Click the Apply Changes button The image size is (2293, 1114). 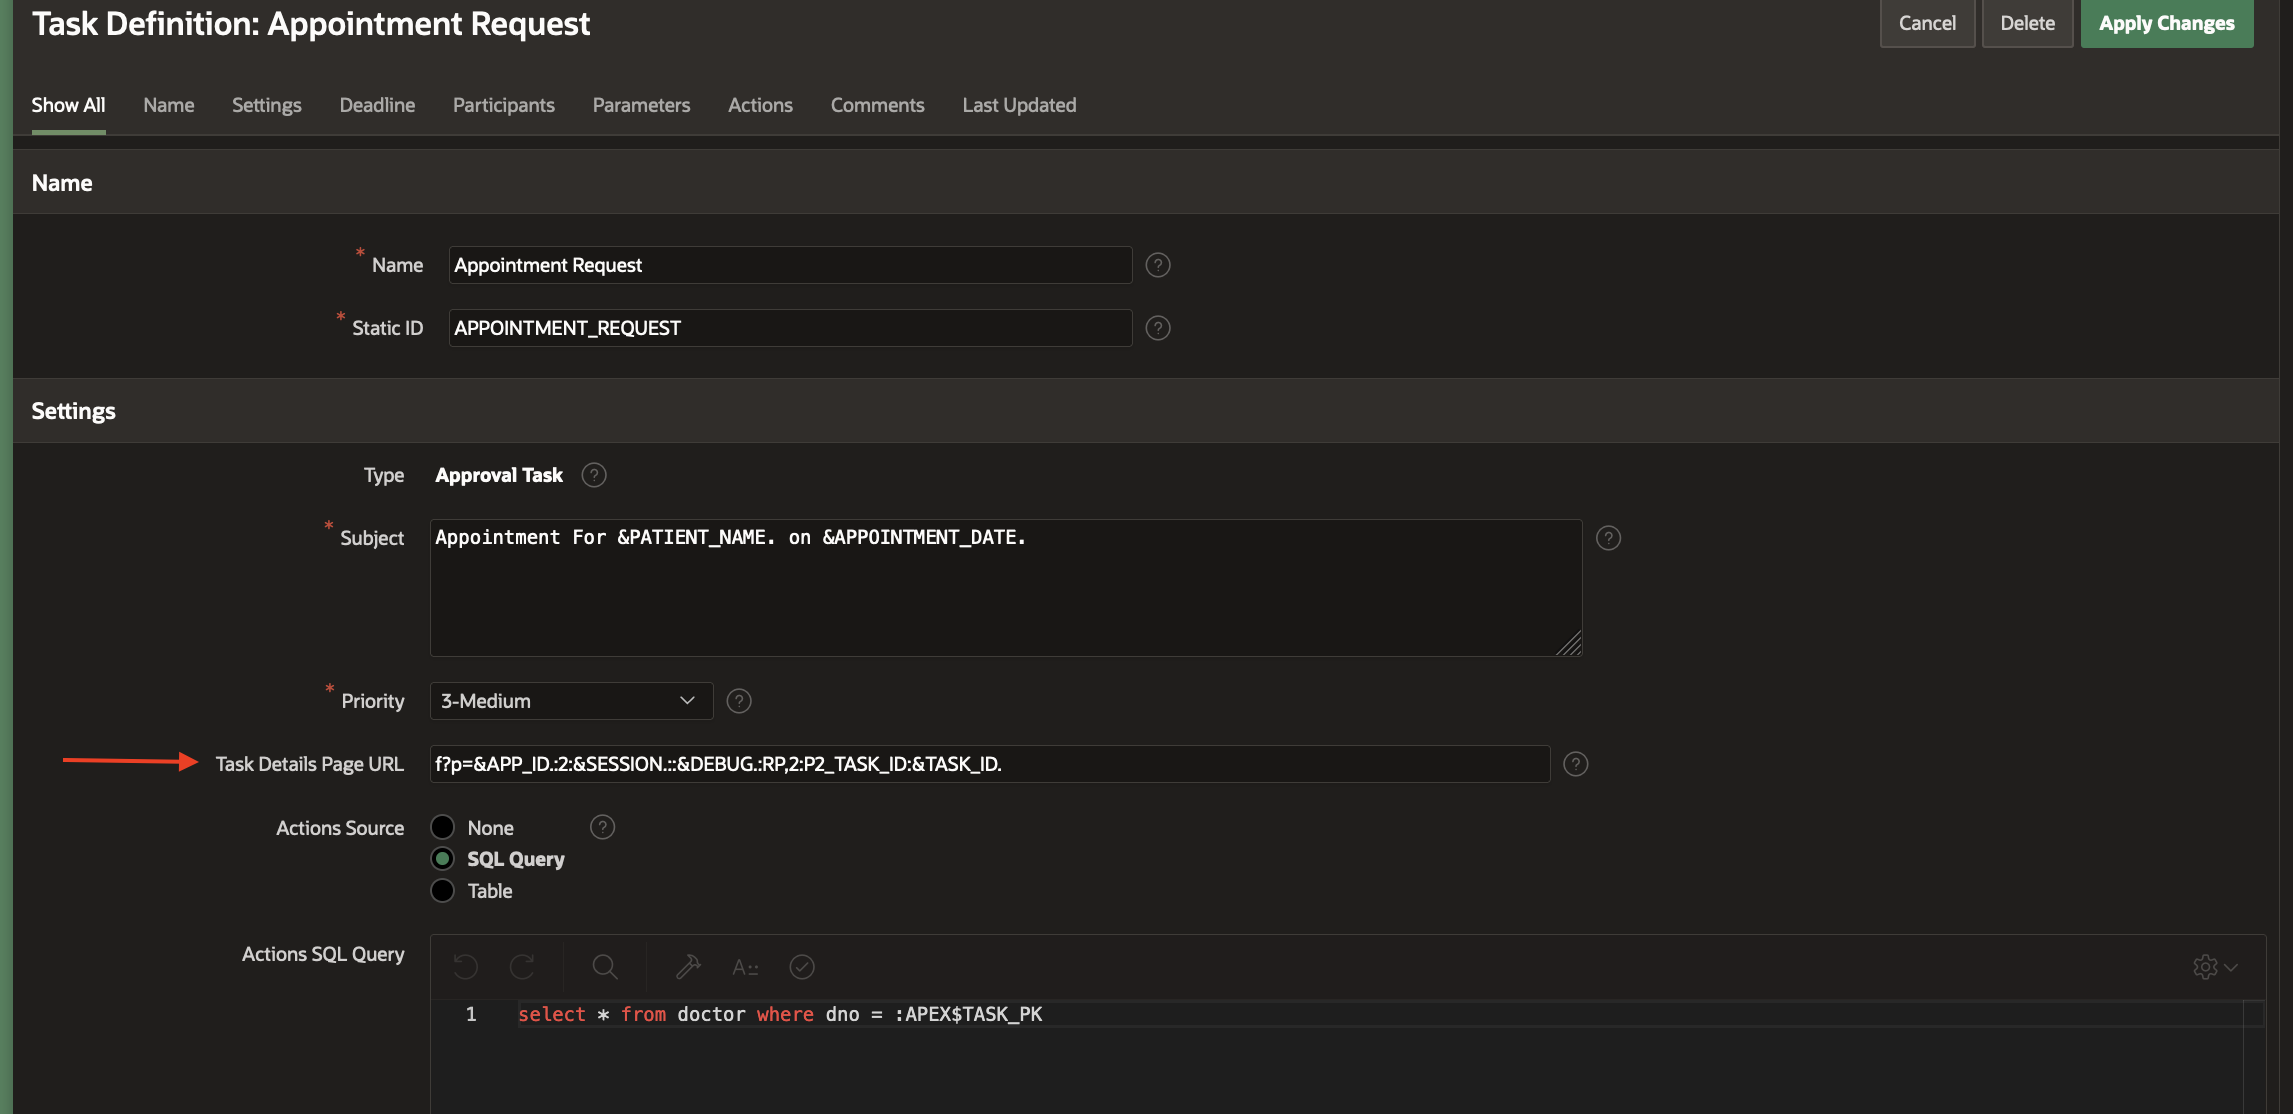[2166, 23]
